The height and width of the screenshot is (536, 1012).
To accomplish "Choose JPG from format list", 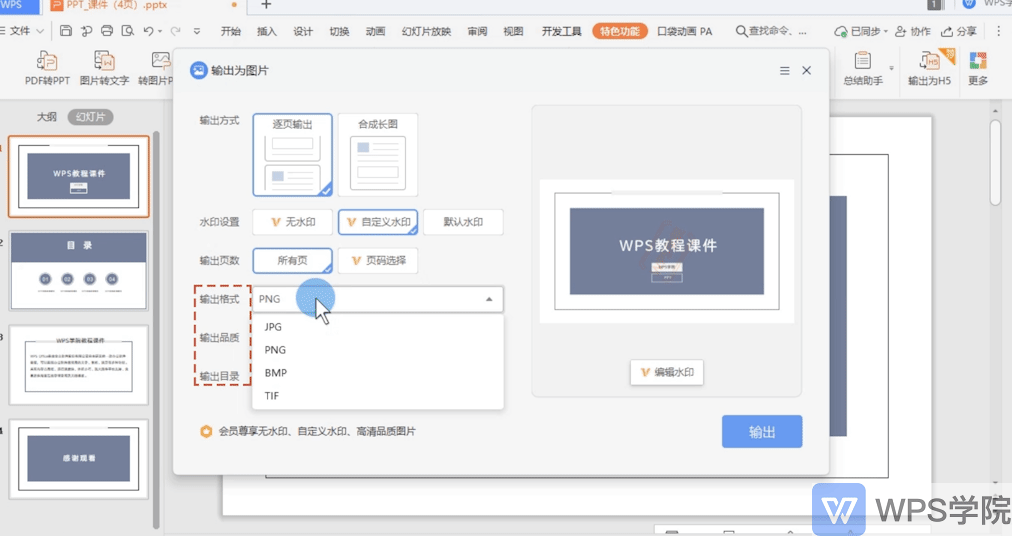I will [x=378, y=327].
